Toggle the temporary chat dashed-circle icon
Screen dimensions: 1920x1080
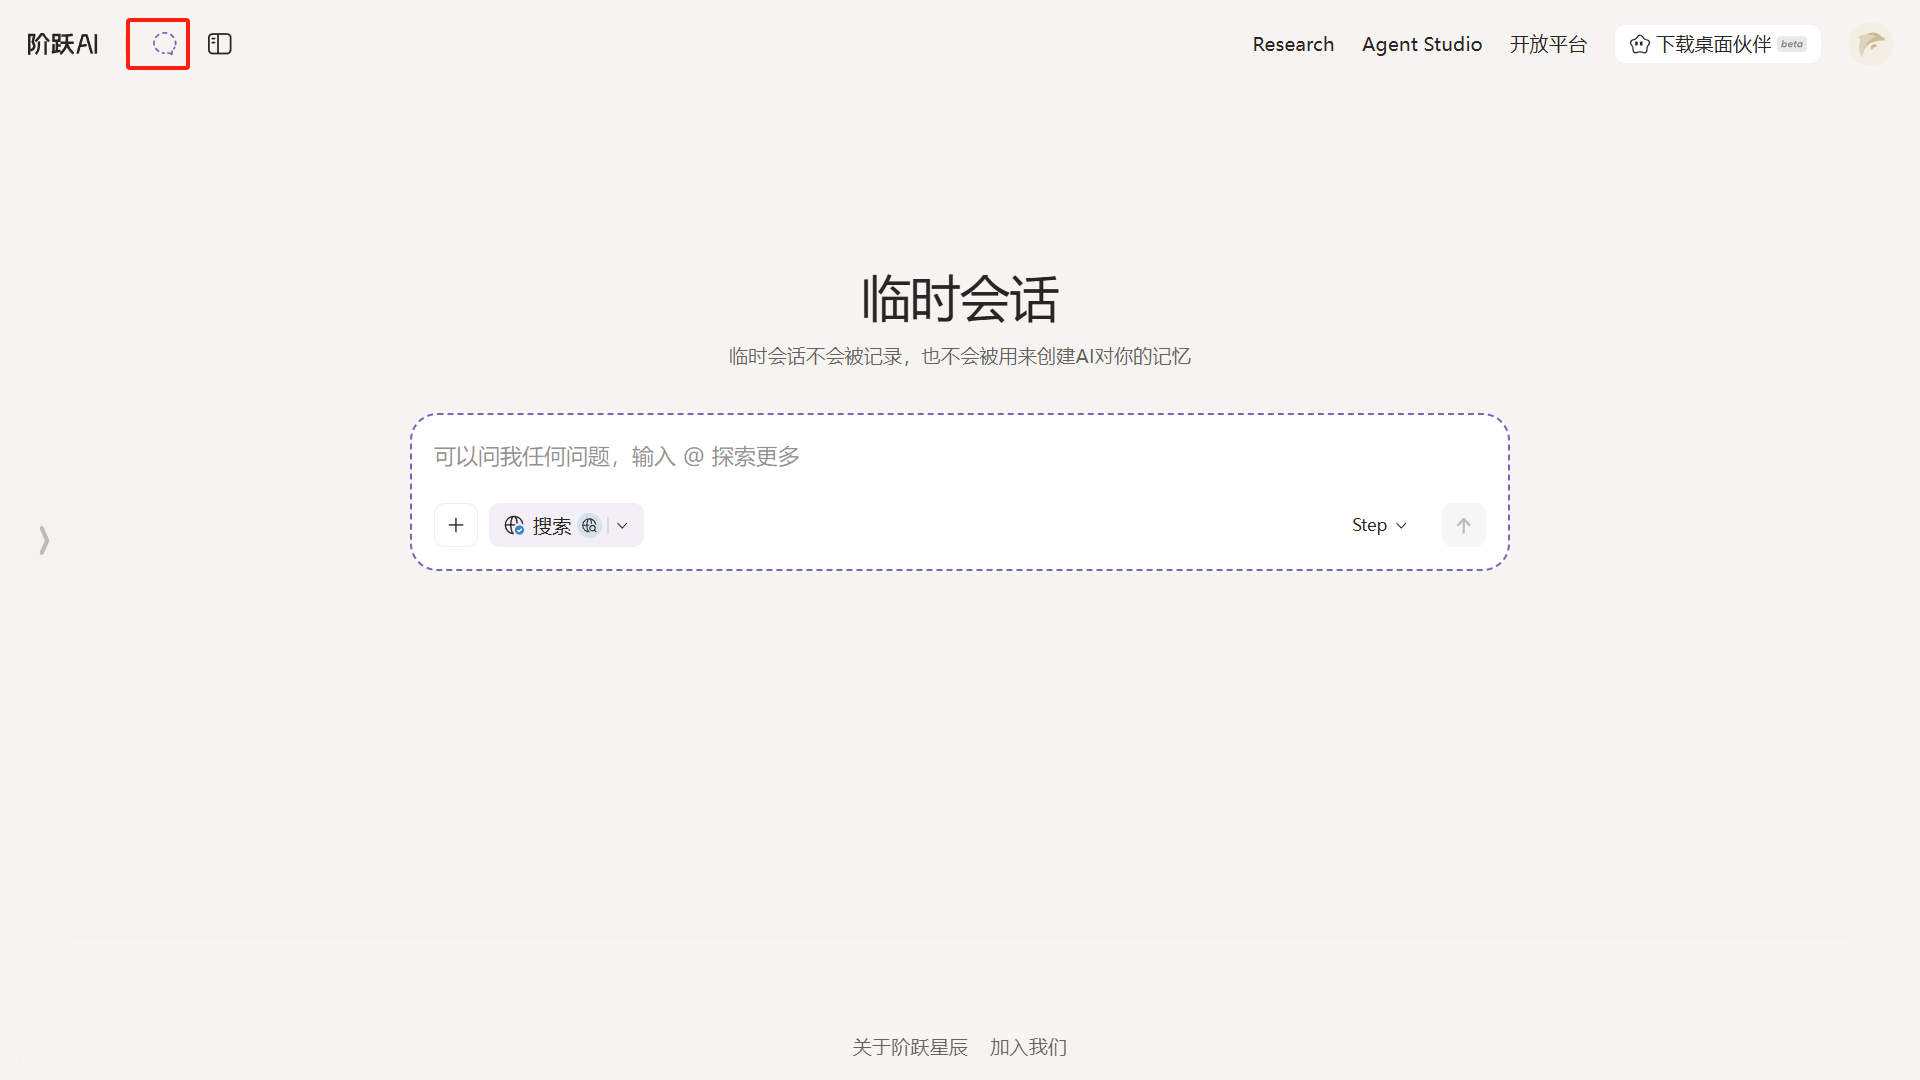(x=164, y=44)
